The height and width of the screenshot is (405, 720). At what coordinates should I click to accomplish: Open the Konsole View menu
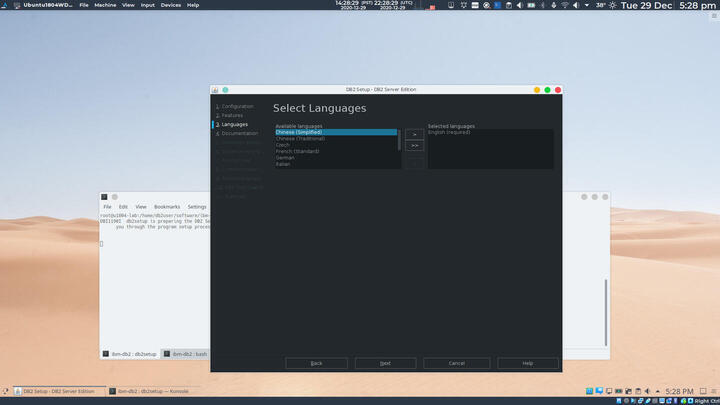[x=141, y=207]
